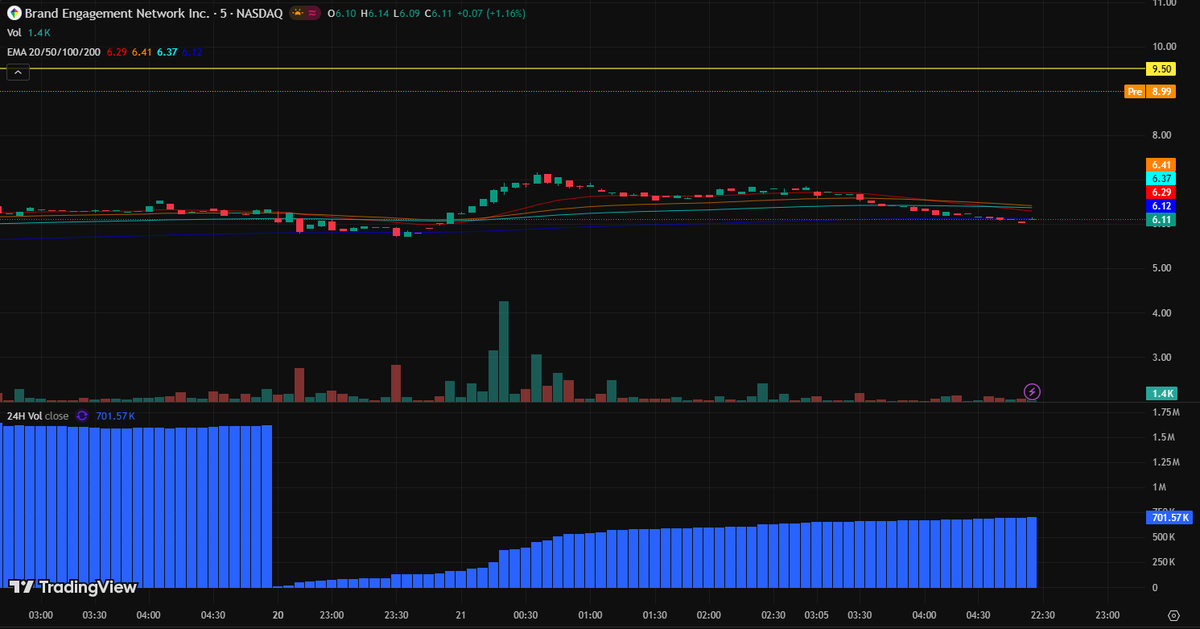1200x629 pixels.
Task: Click the 23:30 time axis label
Action: 396,615
